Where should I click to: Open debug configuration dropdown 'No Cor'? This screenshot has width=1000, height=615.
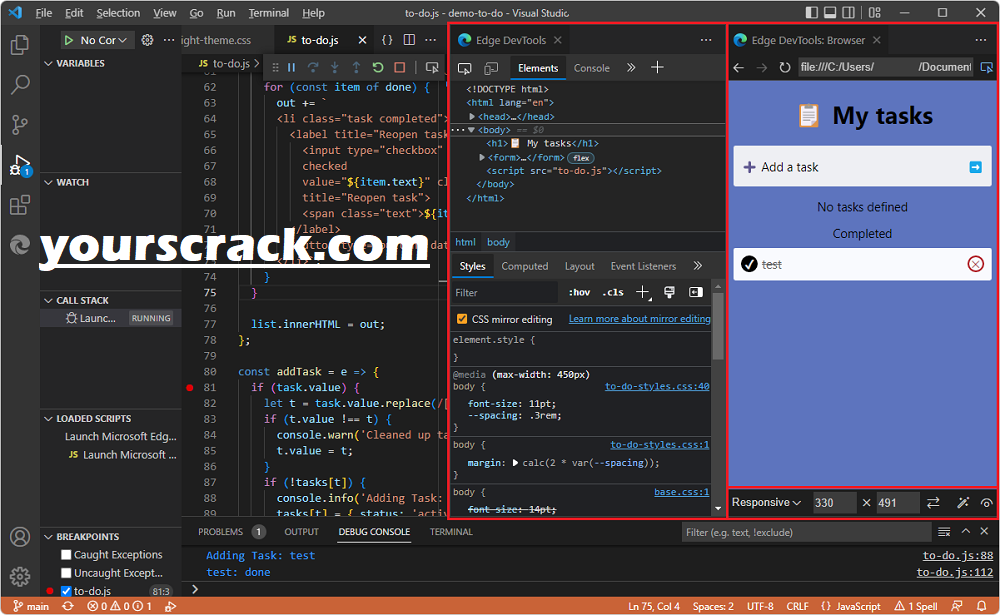click(104, 40)
